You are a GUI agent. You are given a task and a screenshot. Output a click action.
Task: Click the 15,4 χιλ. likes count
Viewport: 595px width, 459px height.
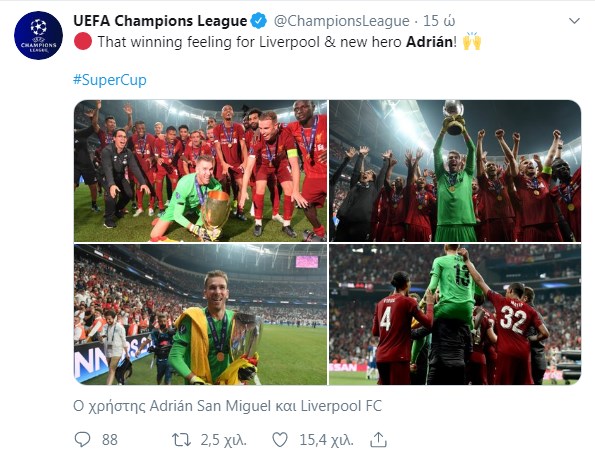pos(326,440)
